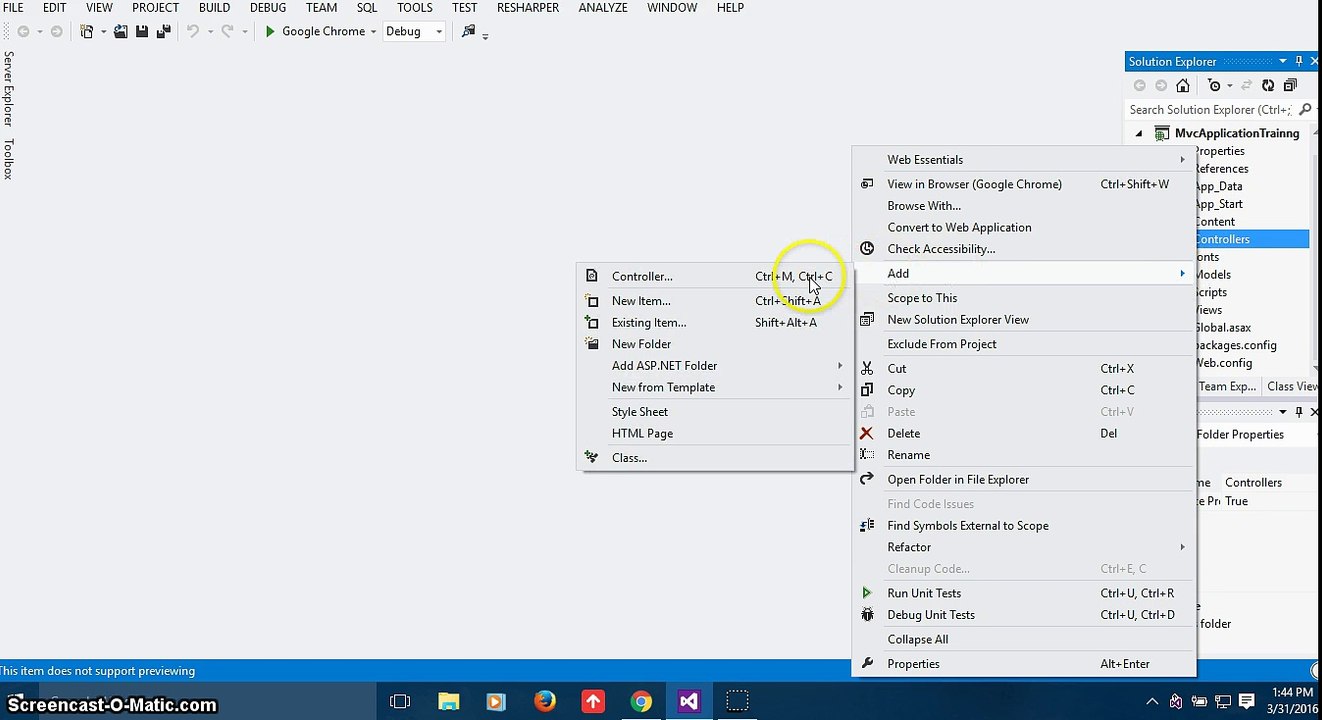1322x720 pixels.
Task: Select Debug Unit Tests in the context menu
Action: pos(1024,615)
